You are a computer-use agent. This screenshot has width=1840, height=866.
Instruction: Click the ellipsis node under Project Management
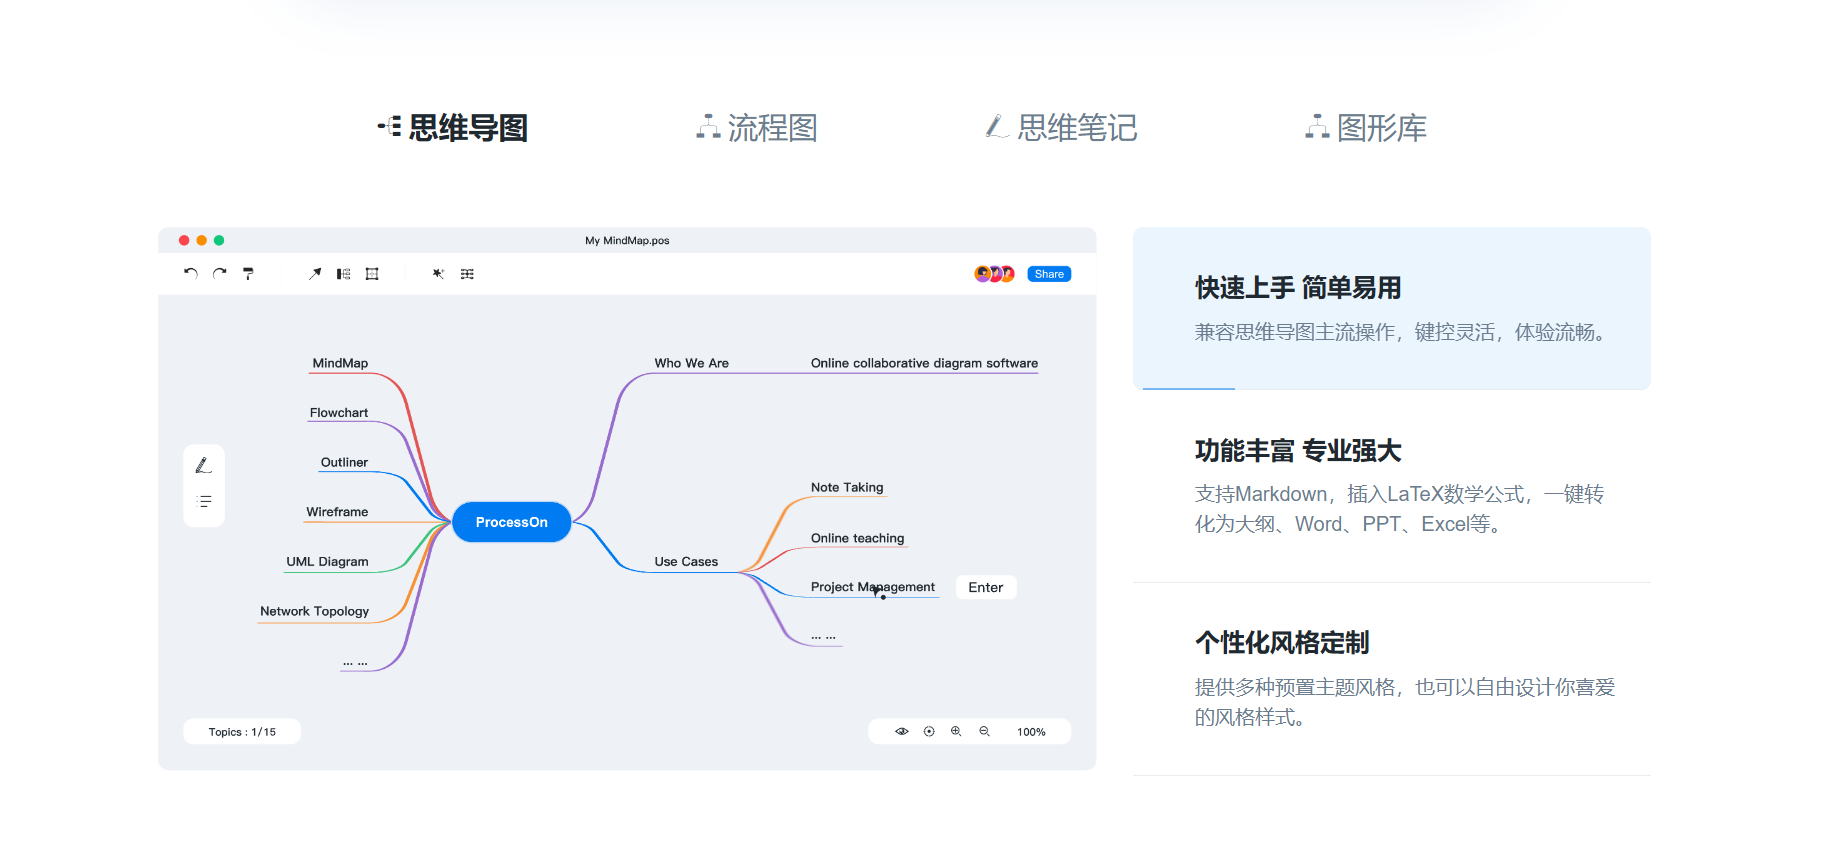click(x=823, y=636)
